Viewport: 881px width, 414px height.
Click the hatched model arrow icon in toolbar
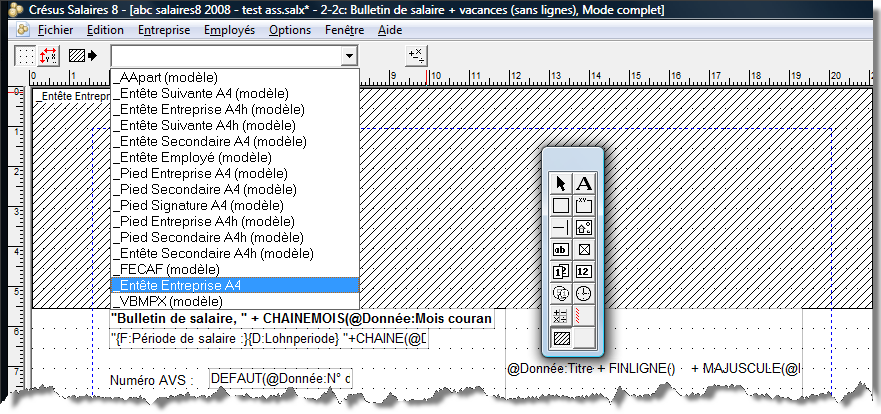[83, 56]
